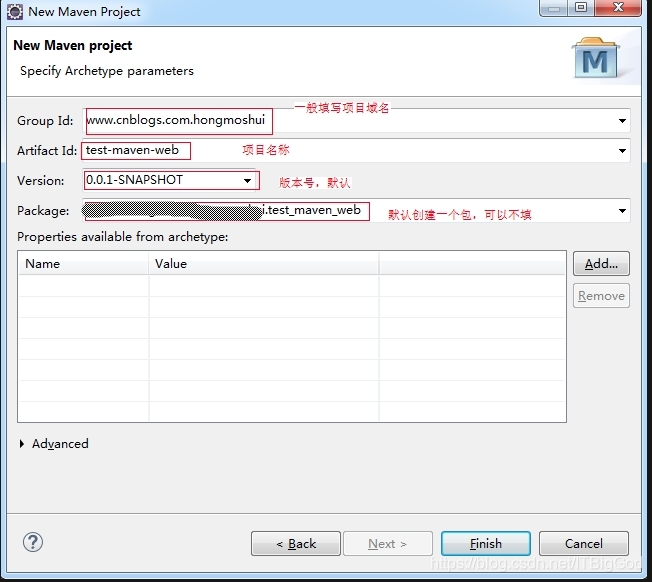
Task: Select the first empty properties table row
Action: (x=292, y=286)
